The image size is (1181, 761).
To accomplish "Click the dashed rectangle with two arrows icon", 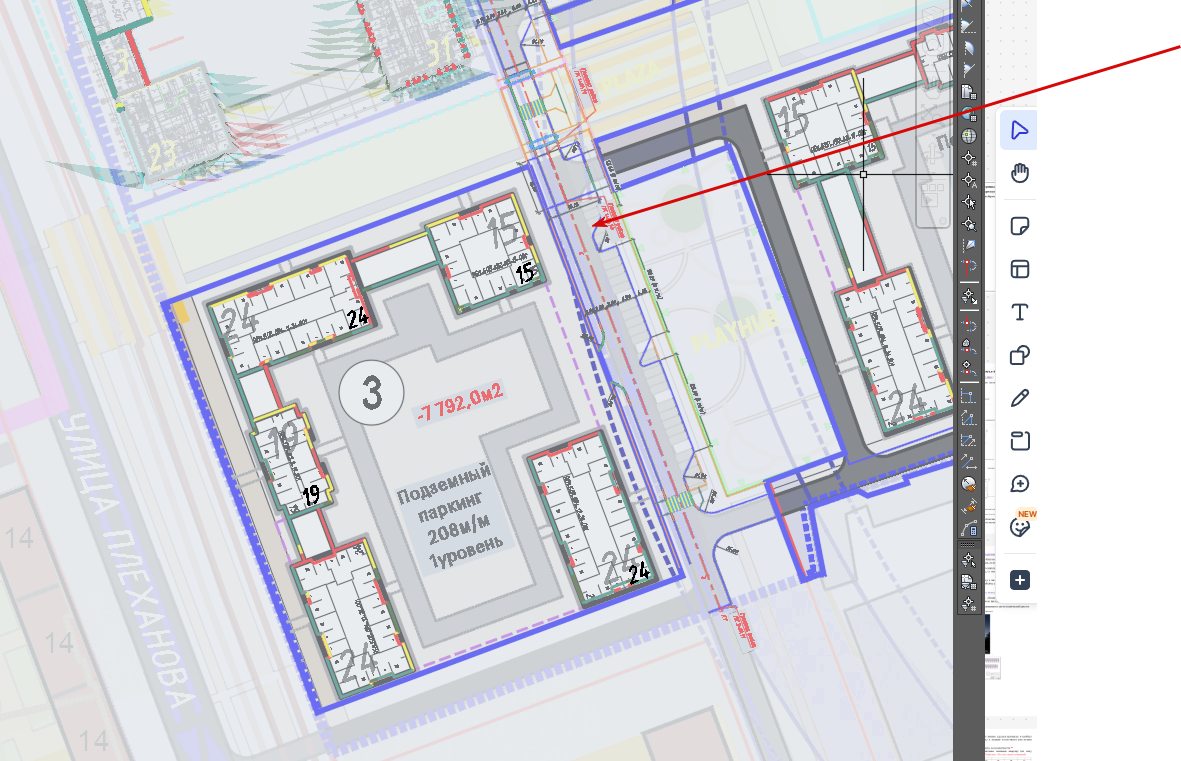I will click(x=969, y=440).
